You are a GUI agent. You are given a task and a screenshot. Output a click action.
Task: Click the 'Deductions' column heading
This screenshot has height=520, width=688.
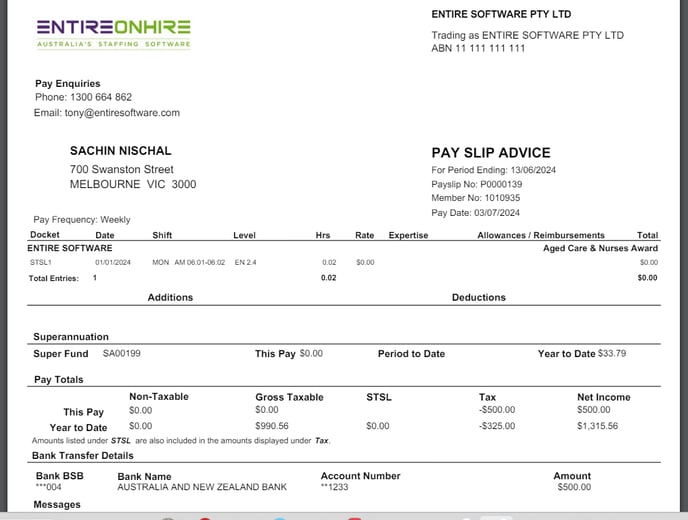[x=479, y=298]
